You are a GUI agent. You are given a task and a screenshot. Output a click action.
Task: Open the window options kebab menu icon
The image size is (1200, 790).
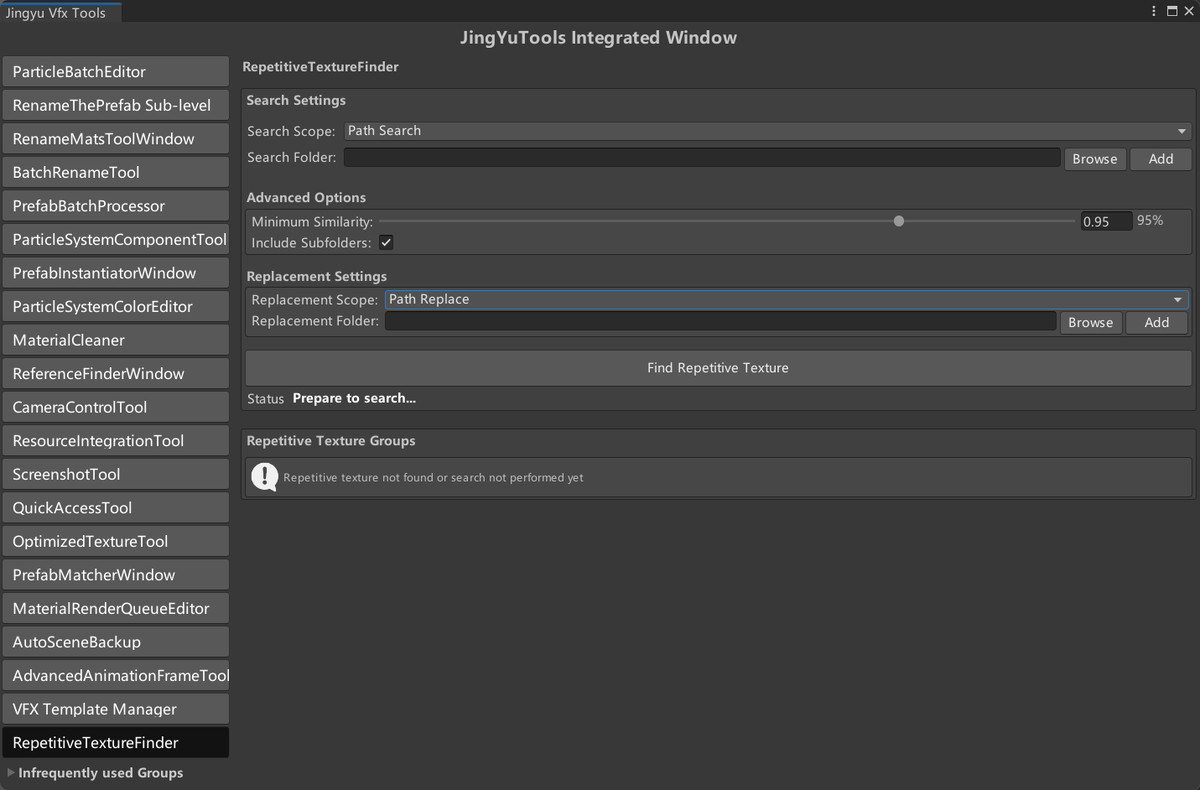click(x=1155, y=11)
